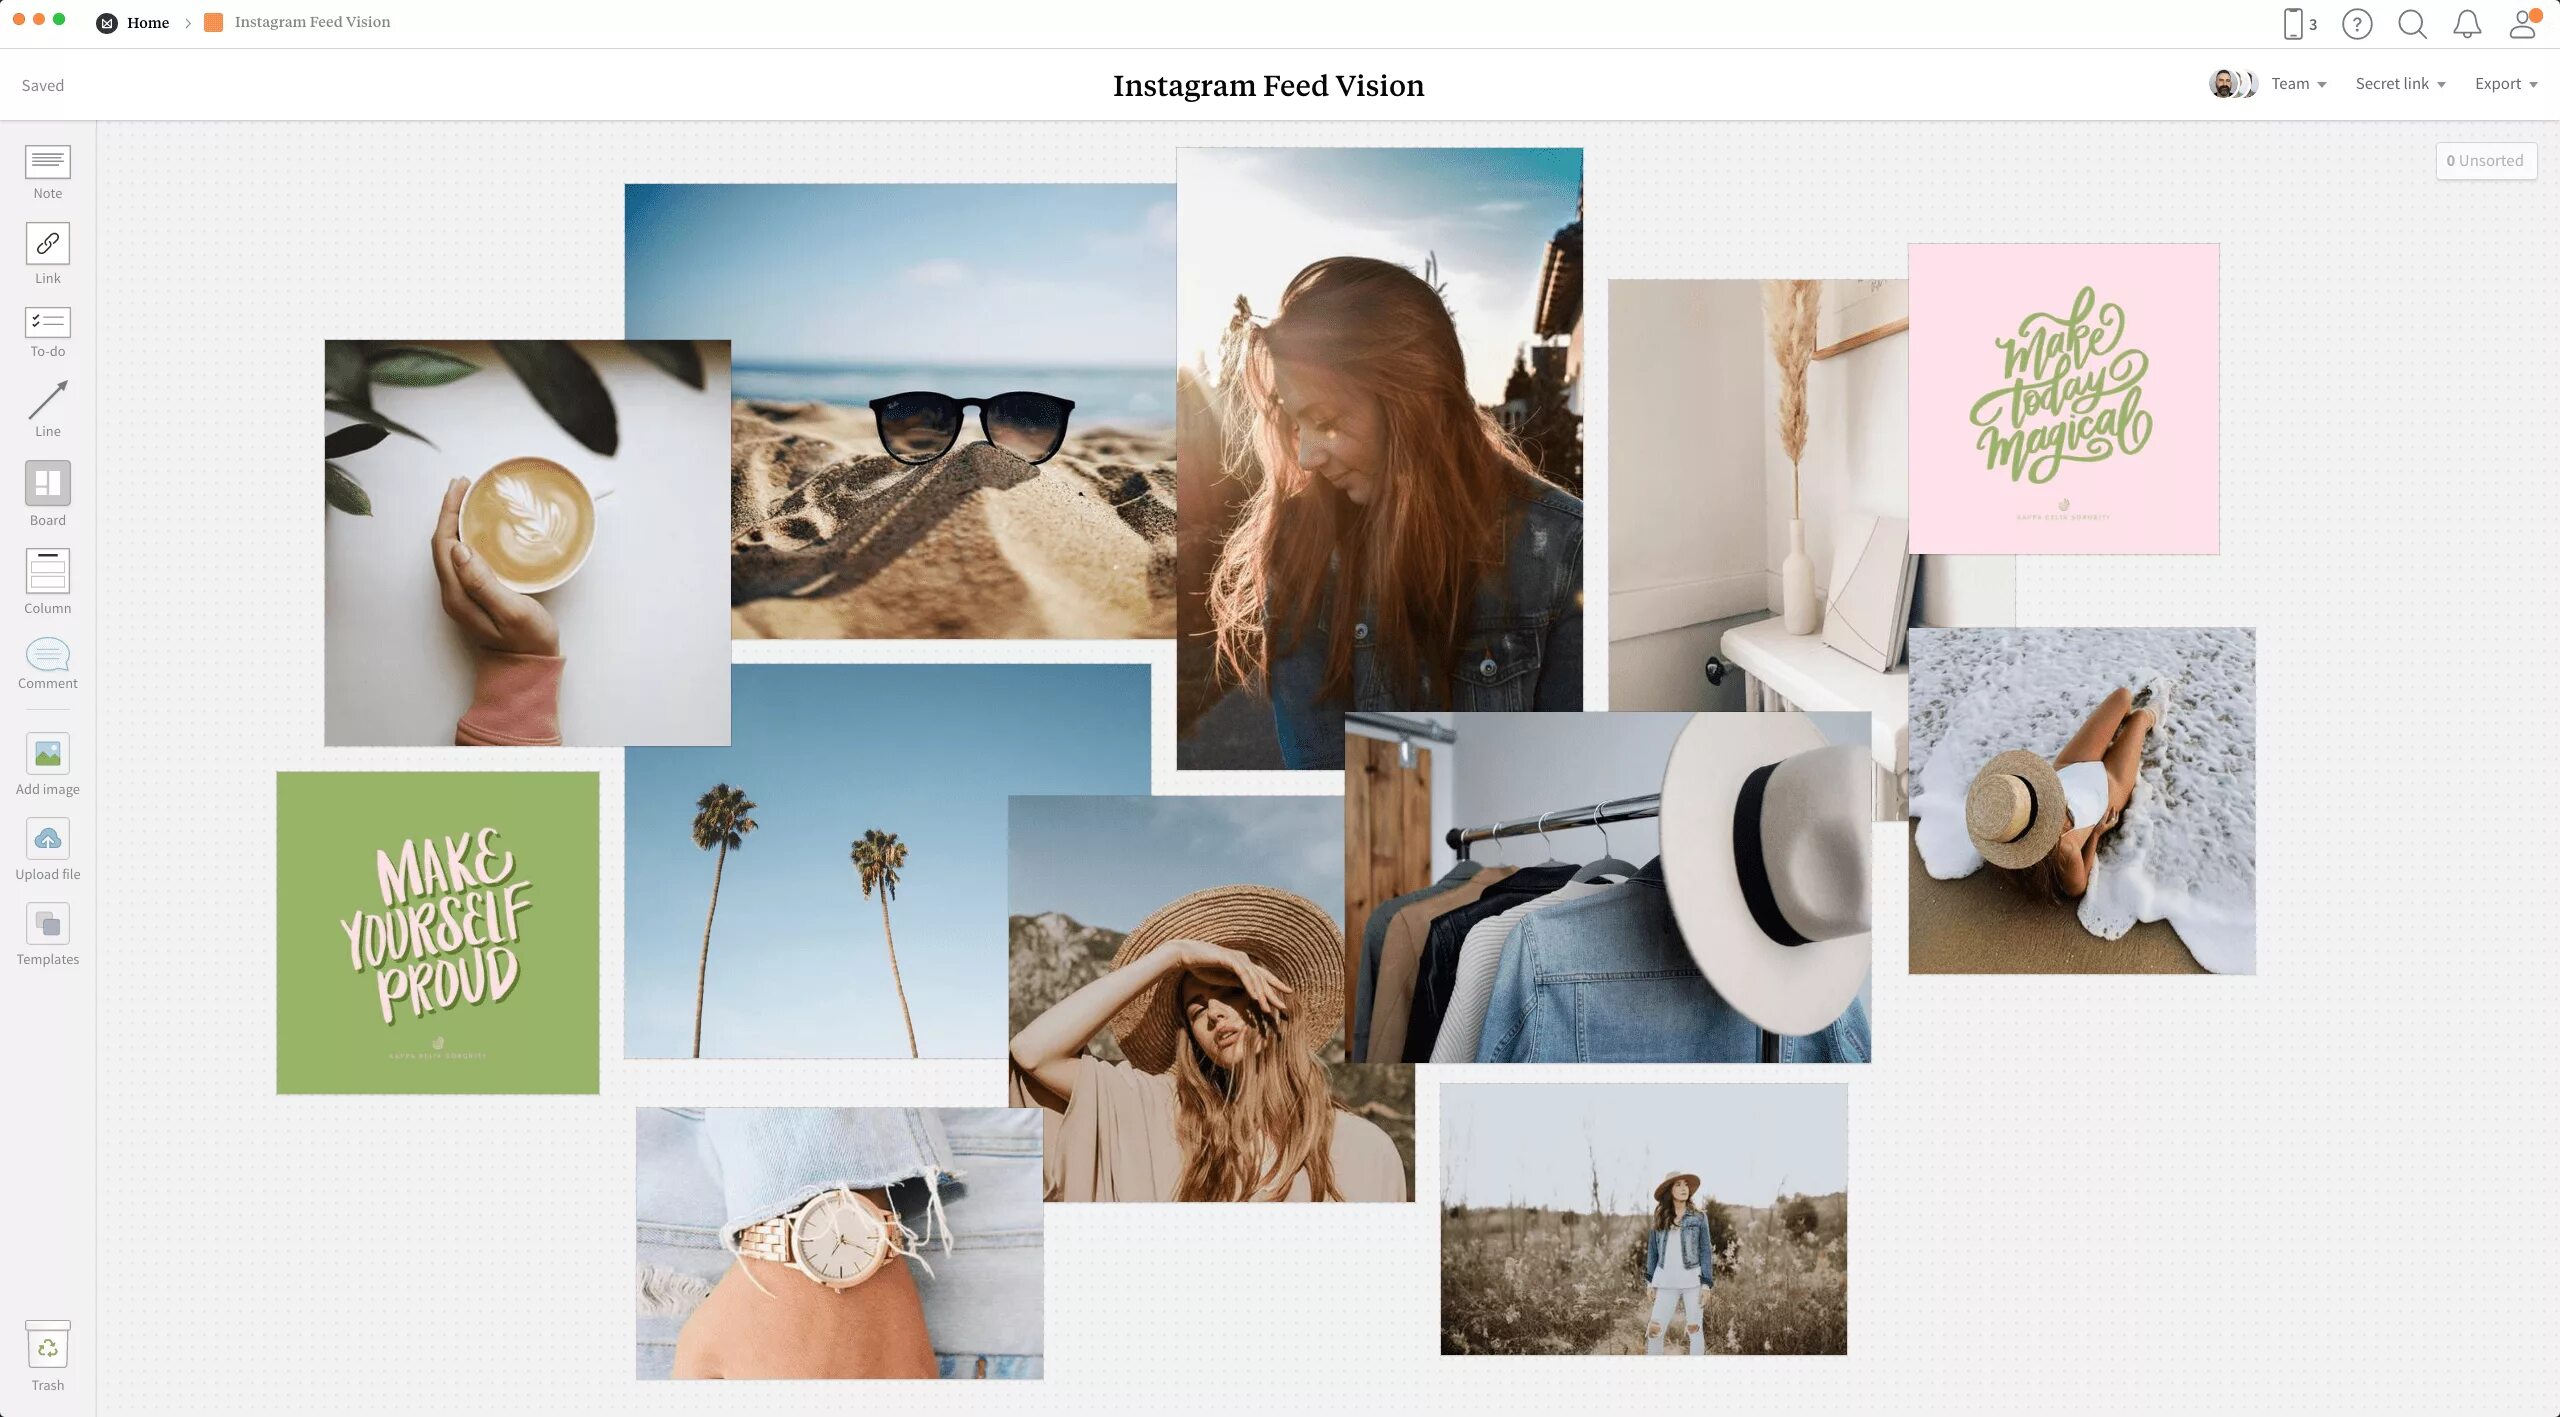Viewport: 2560px width, 1417px height.
Task: Add a Comment using sidebar icon
Action: point(47,655)
